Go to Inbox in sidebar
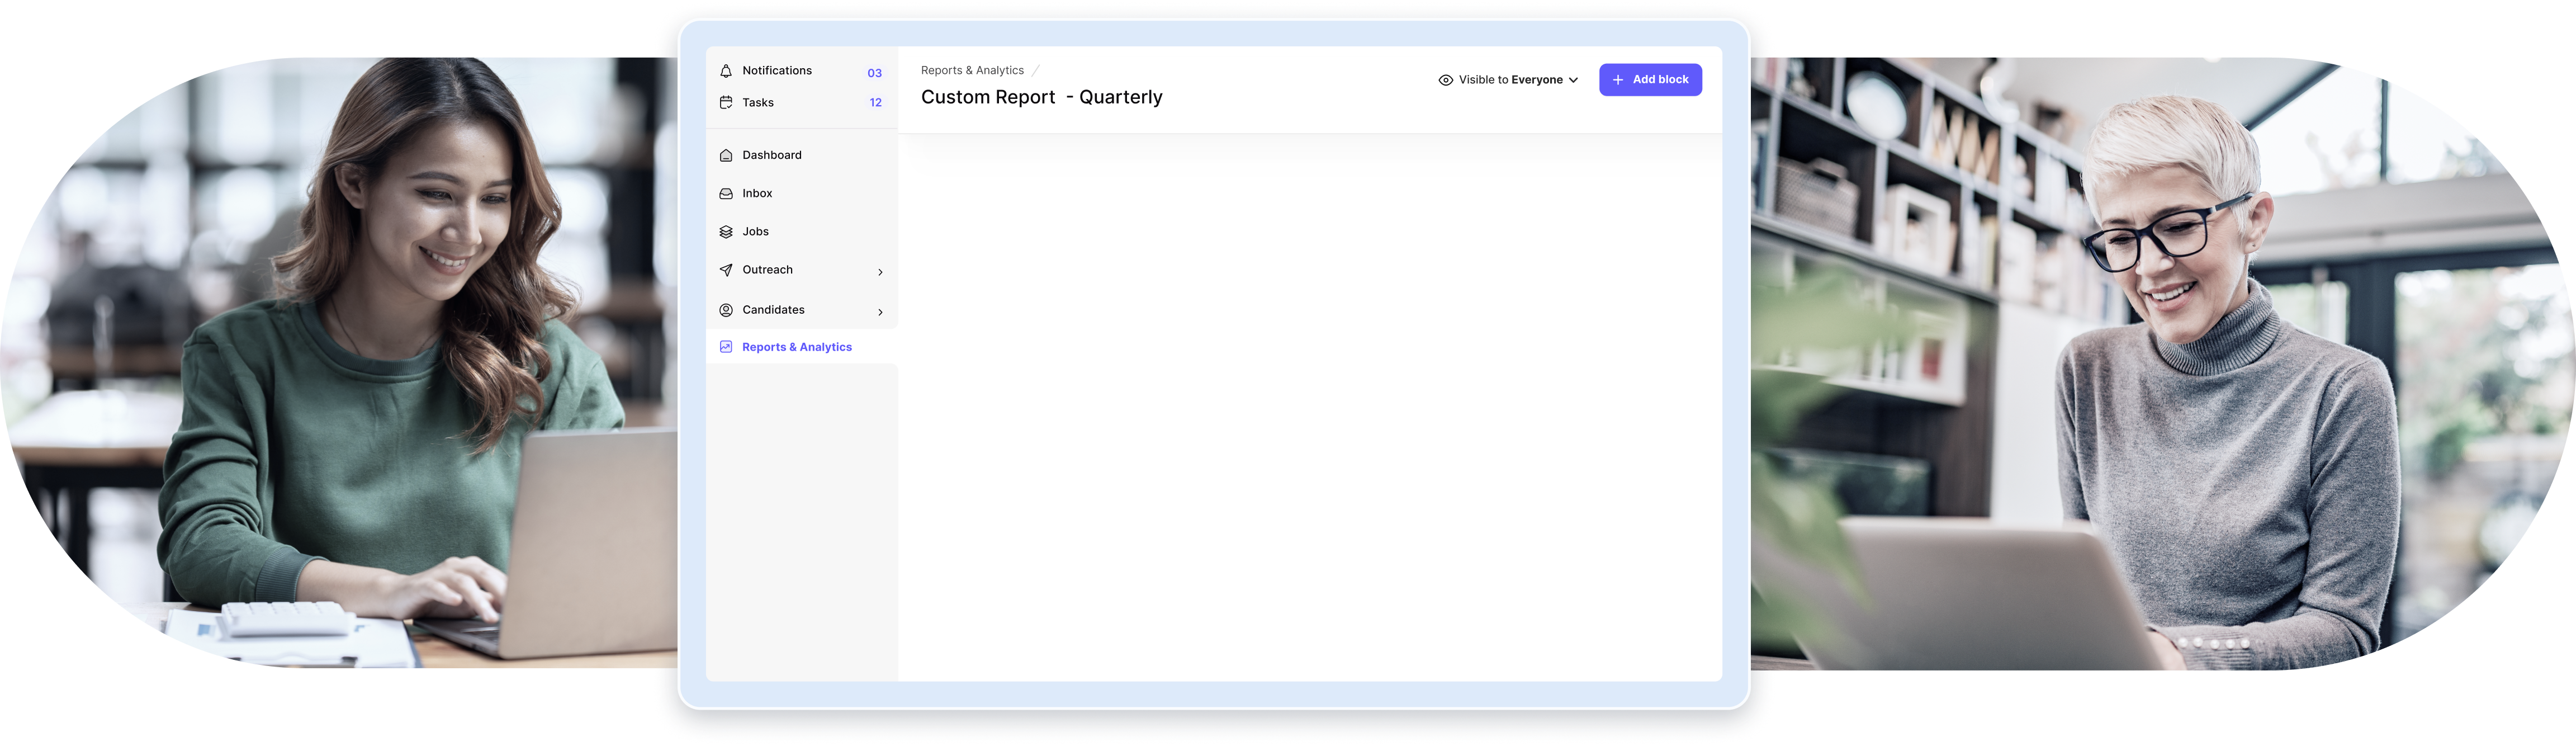Image resolution: width=2576 pixels, height=746 pixels. click(757, 193)
